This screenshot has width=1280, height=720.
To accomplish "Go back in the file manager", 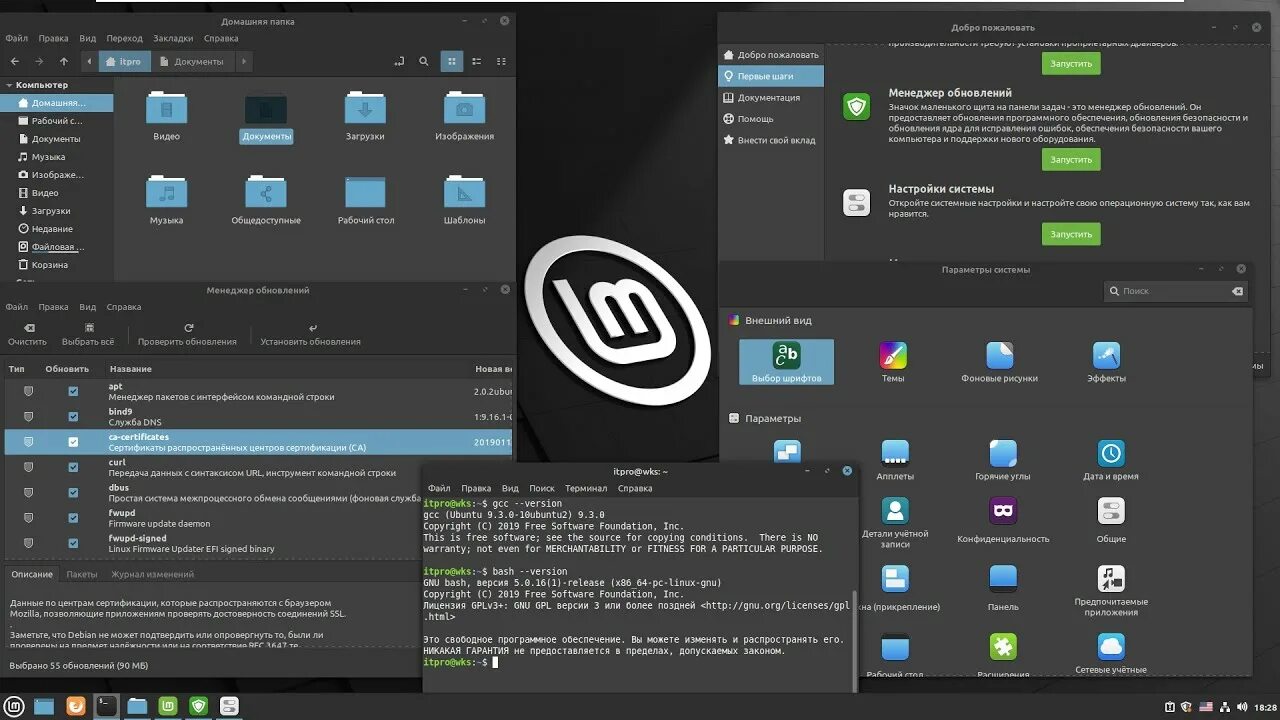I will coord(14,61).
